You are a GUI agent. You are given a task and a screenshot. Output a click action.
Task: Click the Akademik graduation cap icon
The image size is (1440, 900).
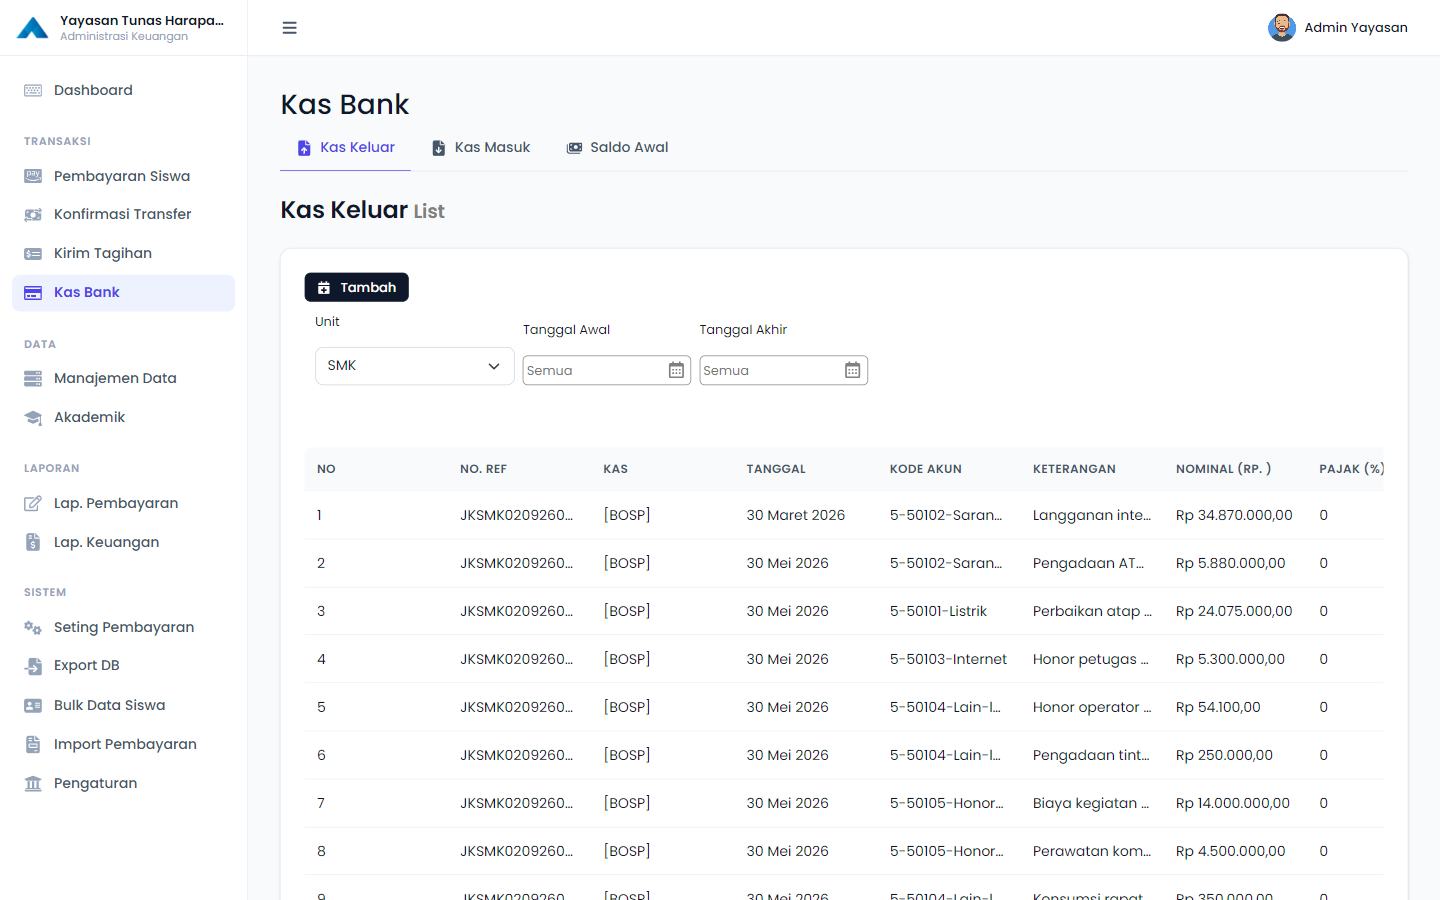[33, 417]
